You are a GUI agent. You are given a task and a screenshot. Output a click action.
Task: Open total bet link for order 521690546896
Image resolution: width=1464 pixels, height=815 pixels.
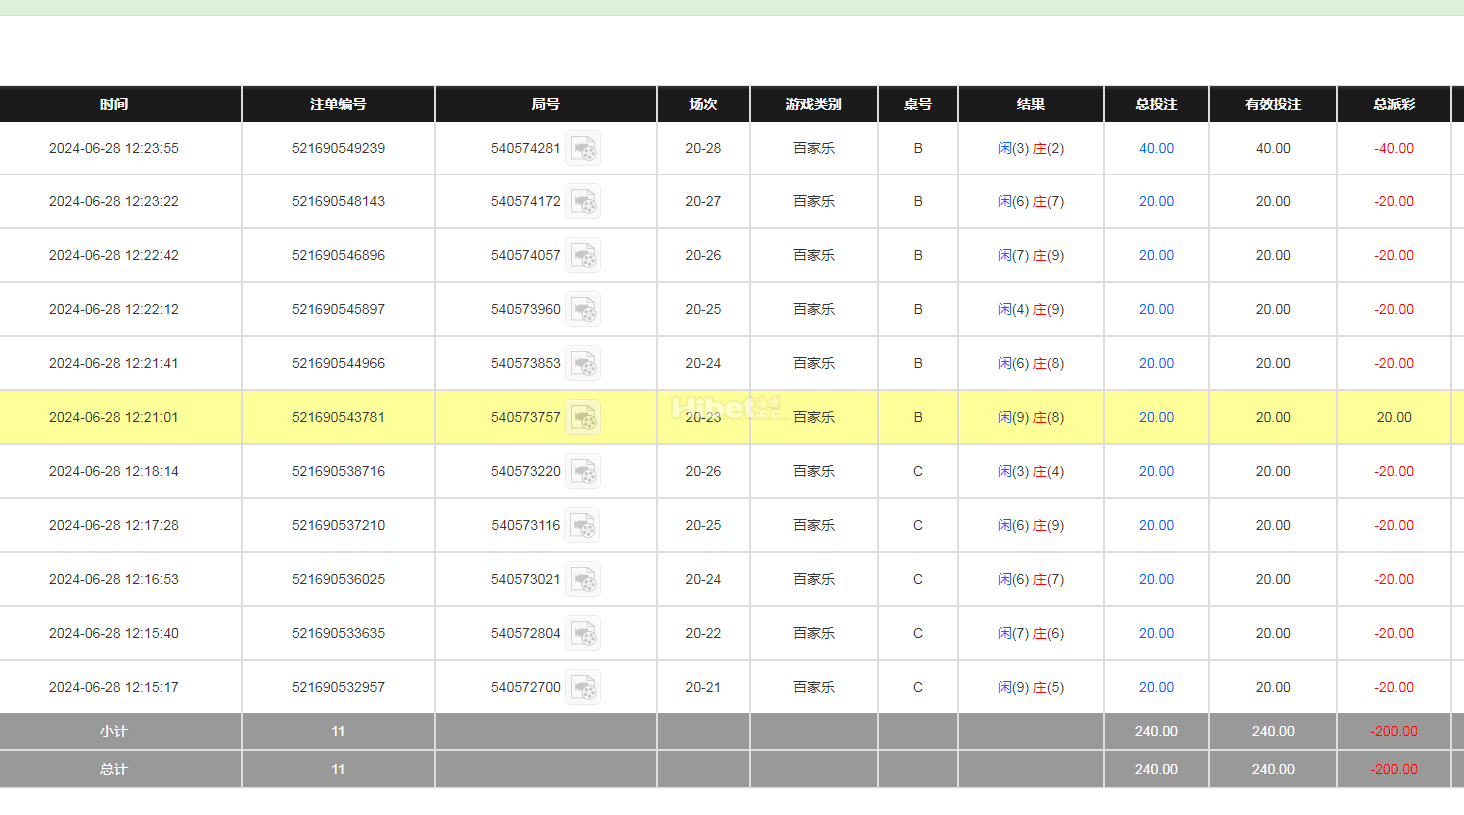(1156, 255)
